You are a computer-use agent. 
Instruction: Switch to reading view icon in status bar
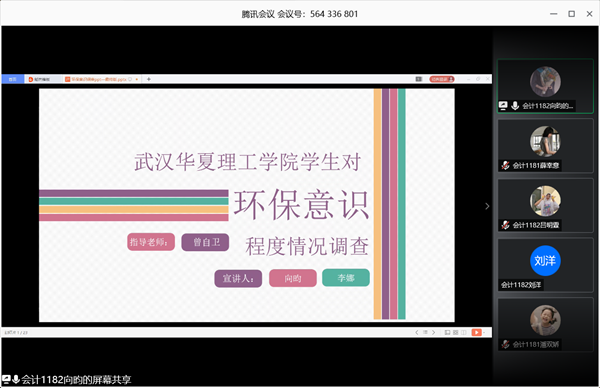464,333
